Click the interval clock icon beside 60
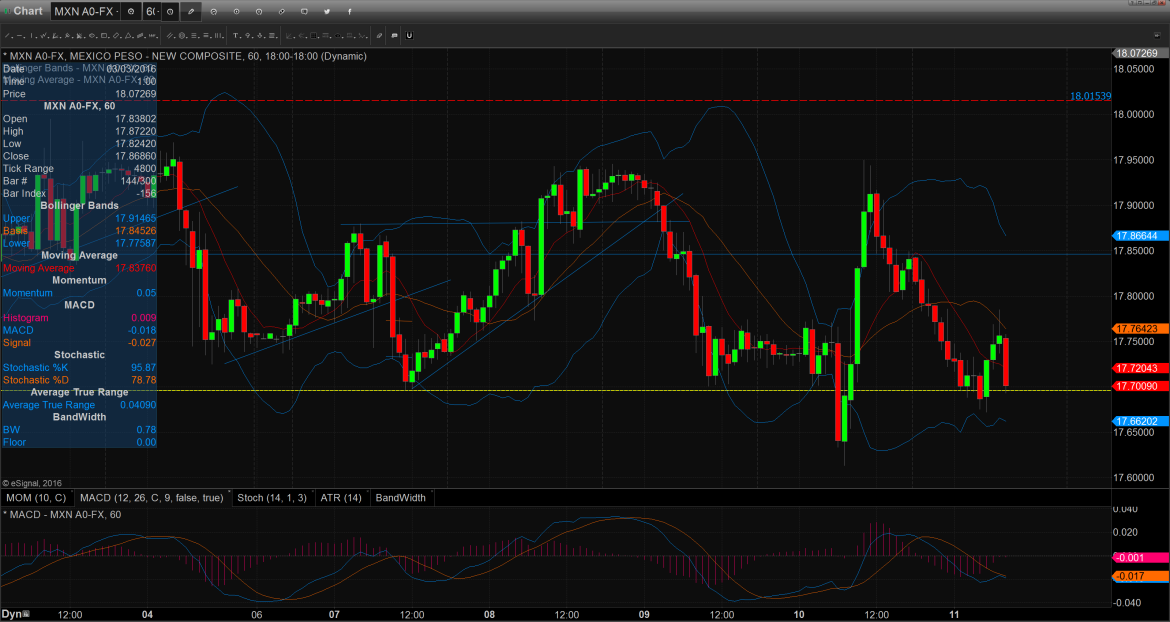The image size is (1170, 622). [170, 11]
